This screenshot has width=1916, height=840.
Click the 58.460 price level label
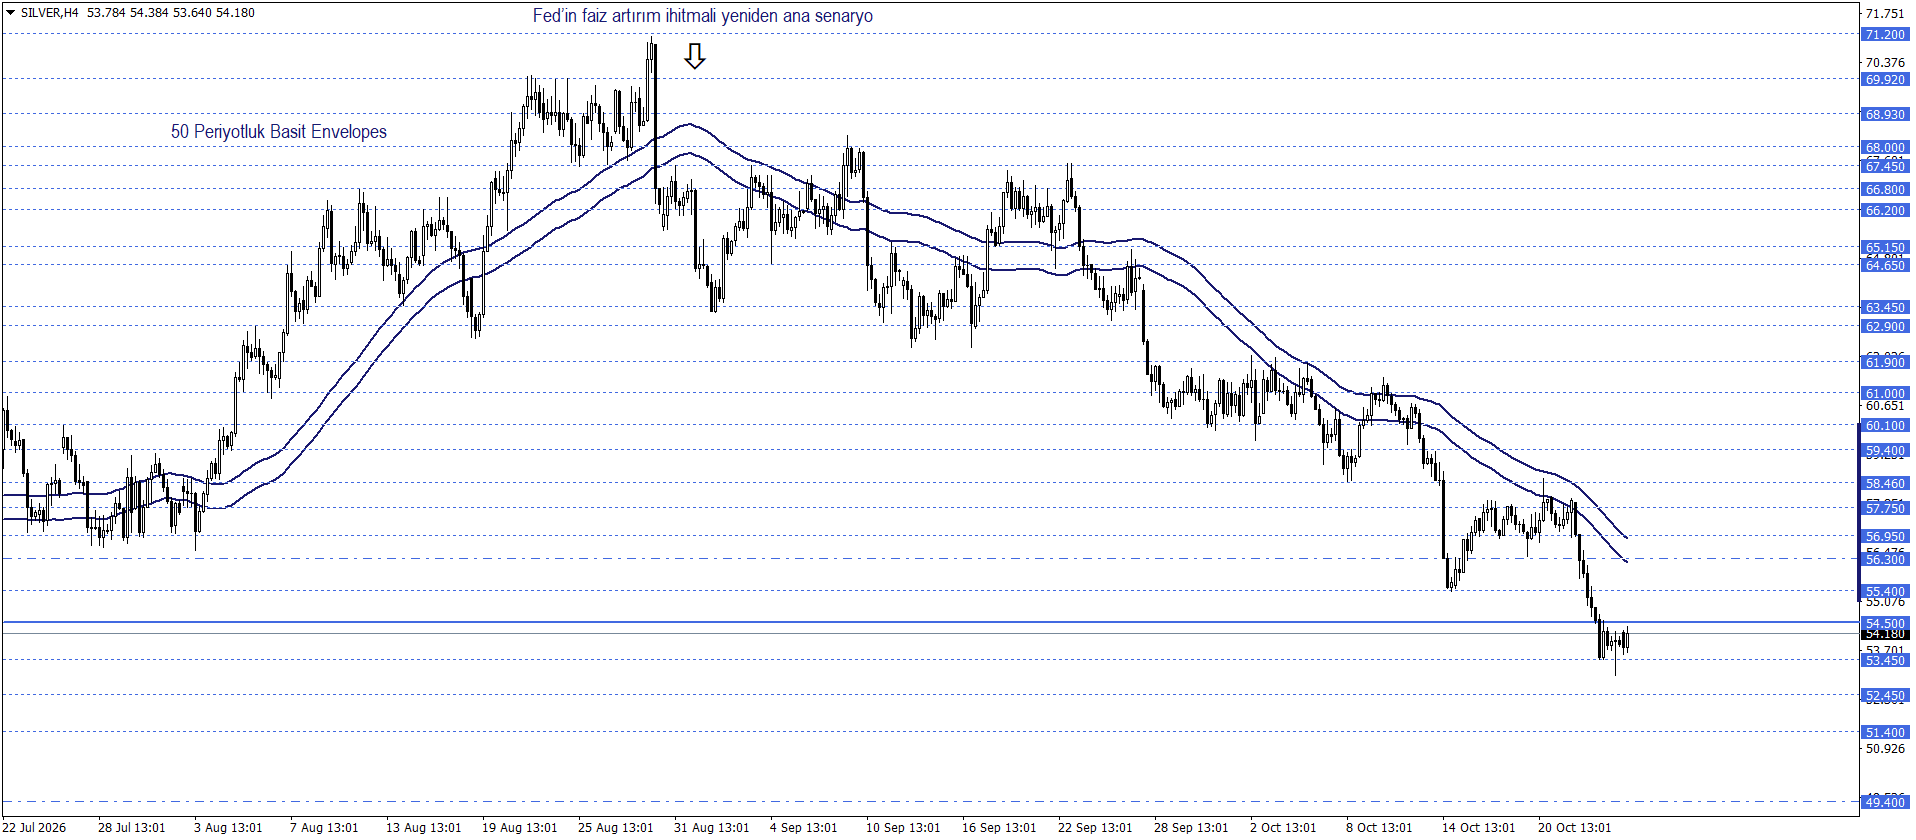click(1885, 484)
